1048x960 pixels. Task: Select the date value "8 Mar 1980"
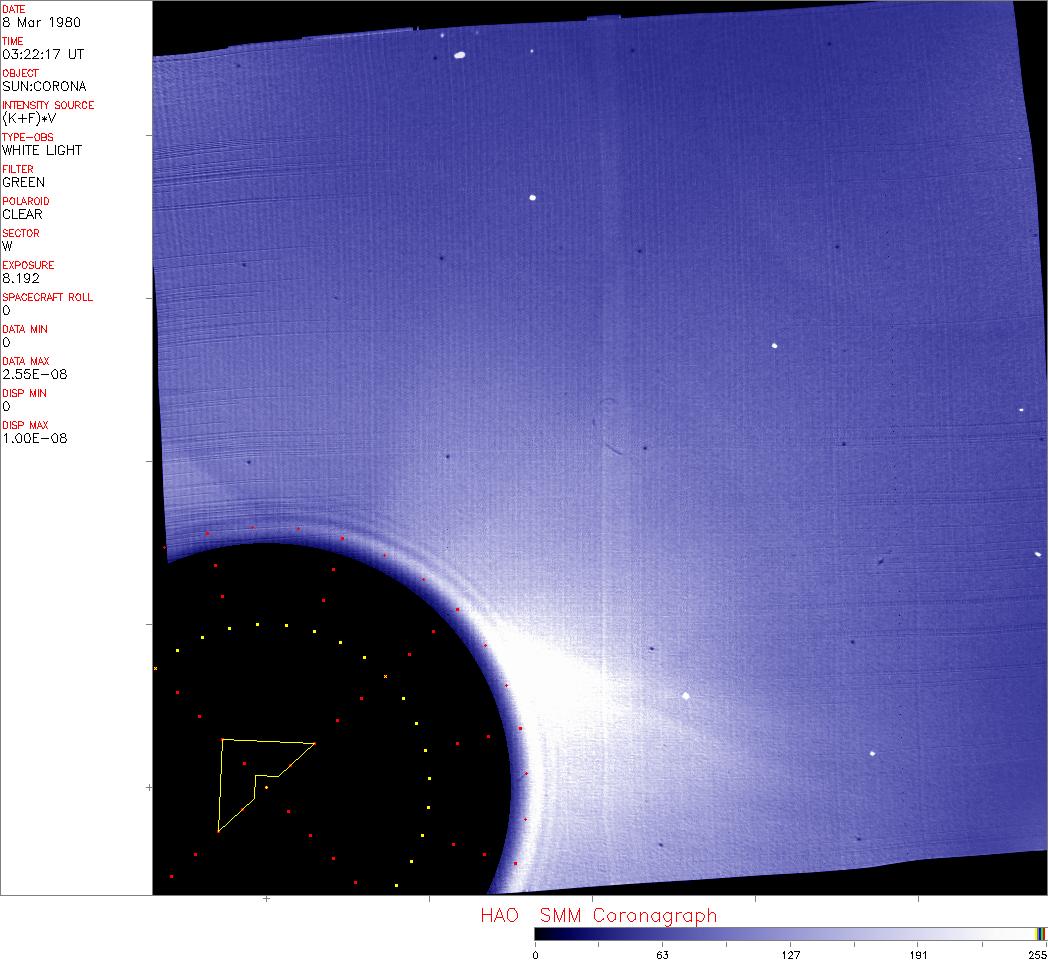pos(42,22)
